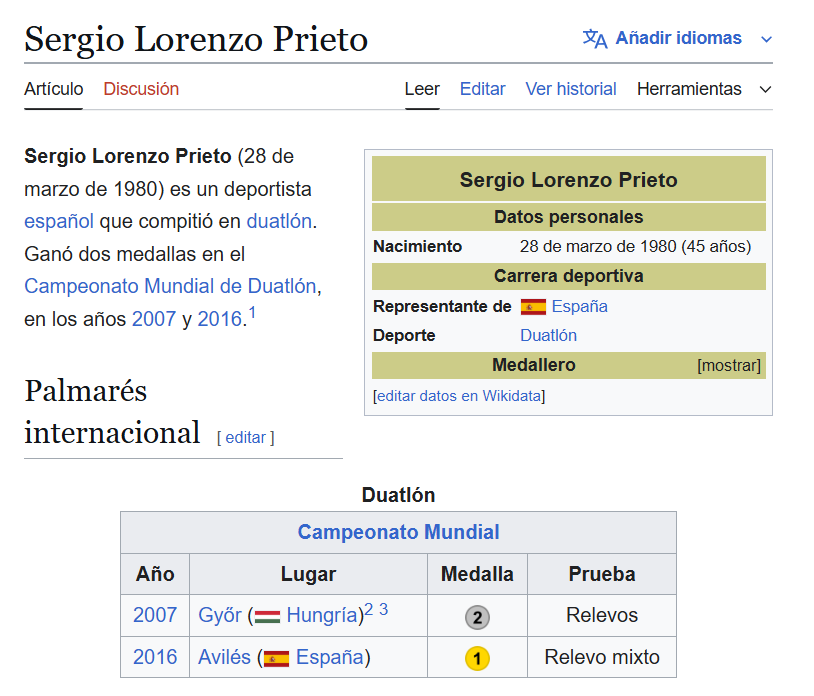The width and height of the screenshot is (814, 696).
Task: Open the Editar tab
Action: [482, 89]
